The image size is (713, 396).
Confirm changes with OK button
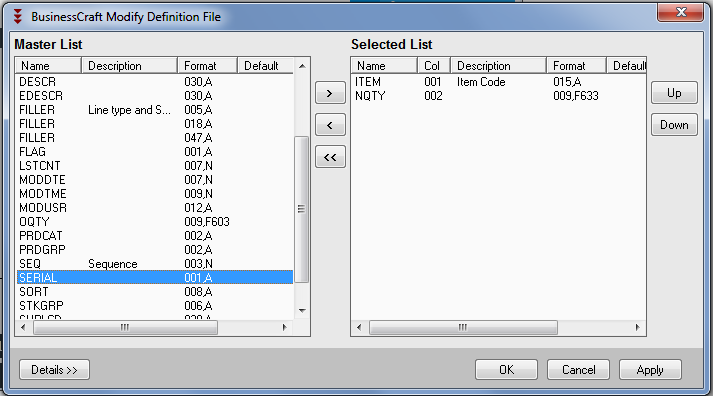(x=506, y=370)
